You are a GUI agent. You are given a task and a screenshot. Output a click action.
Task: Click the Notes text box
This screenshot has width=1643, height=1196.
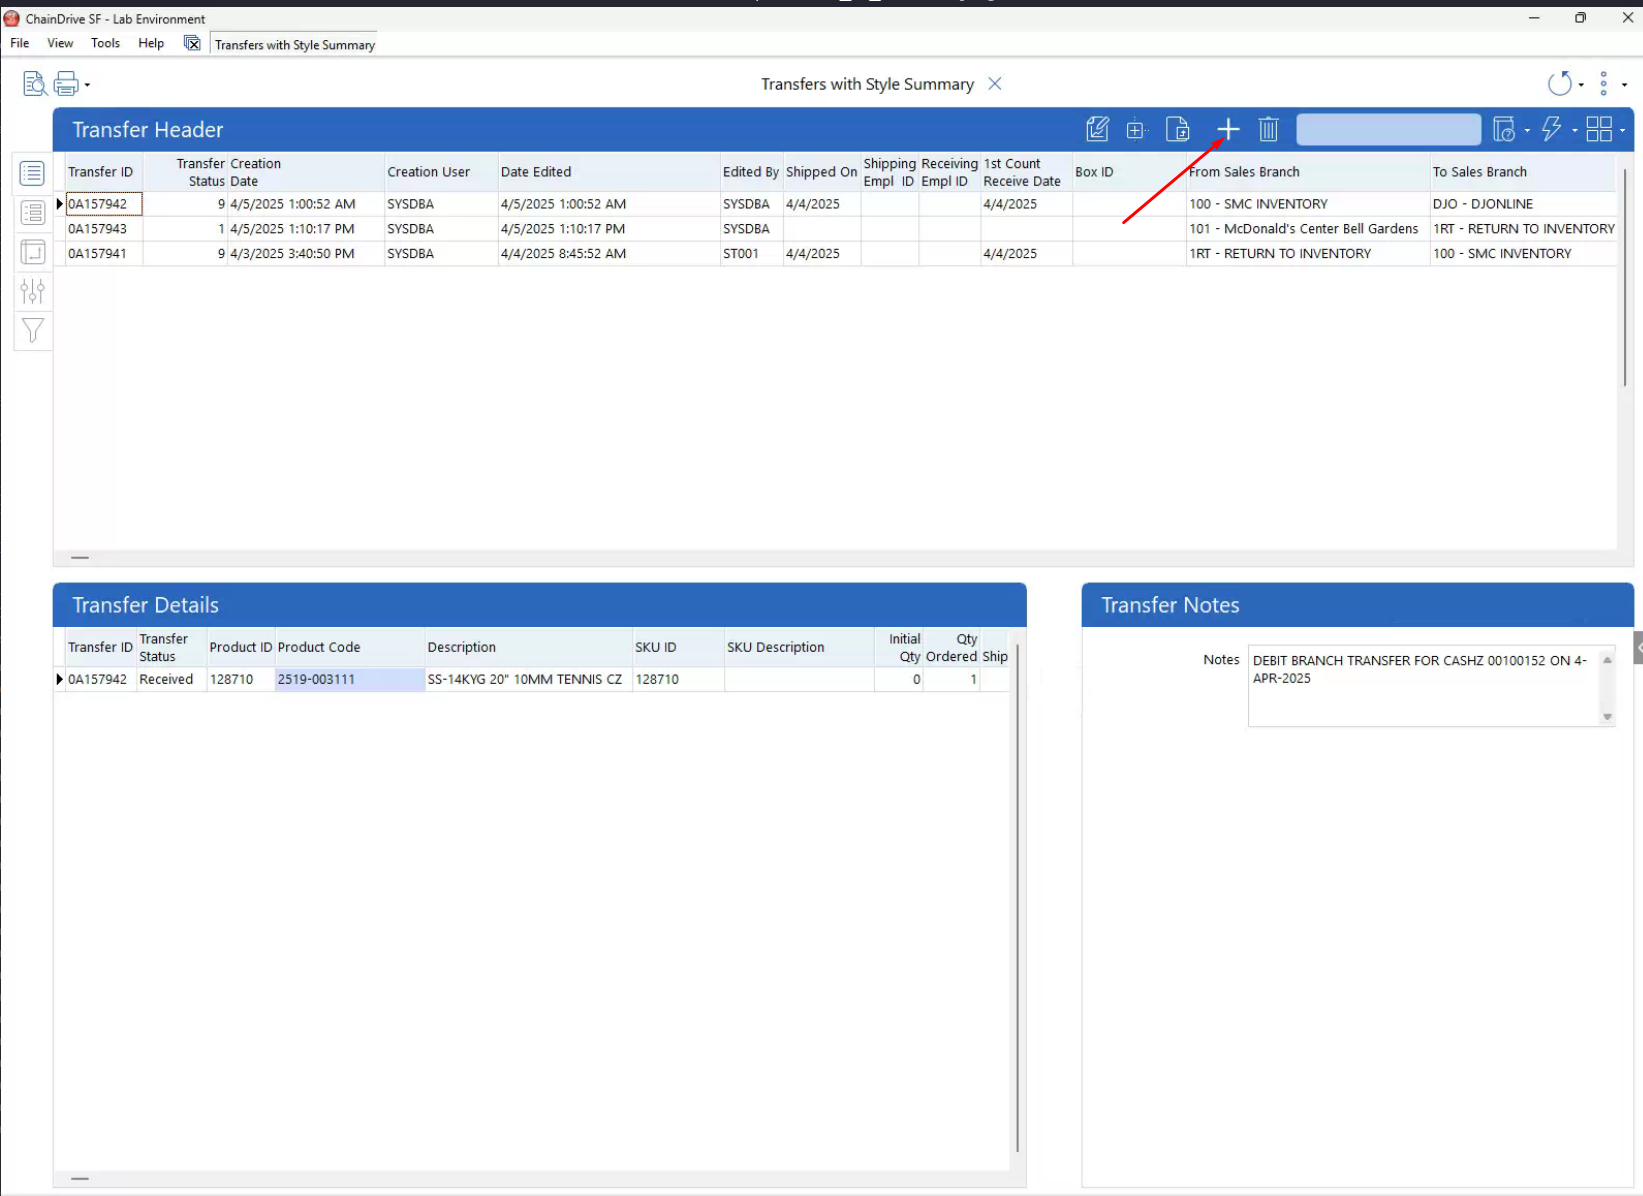(1423, 686)
